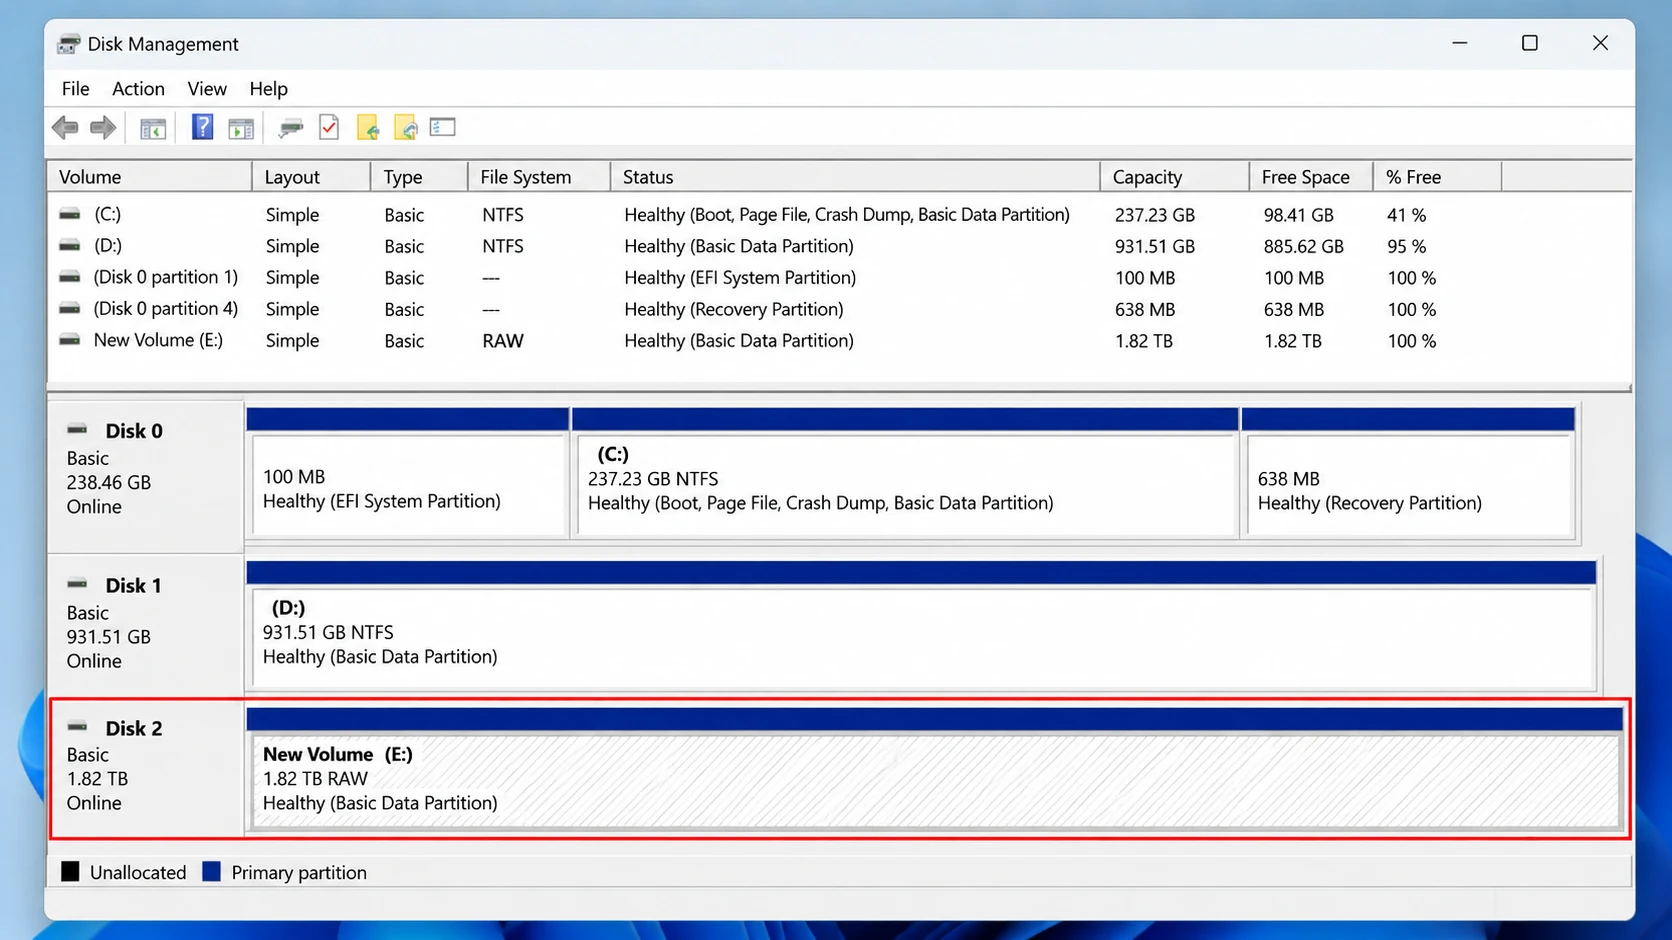Open the File menu
The width and height of the screenshot is (1672, 940).
(x=75, y=89)
